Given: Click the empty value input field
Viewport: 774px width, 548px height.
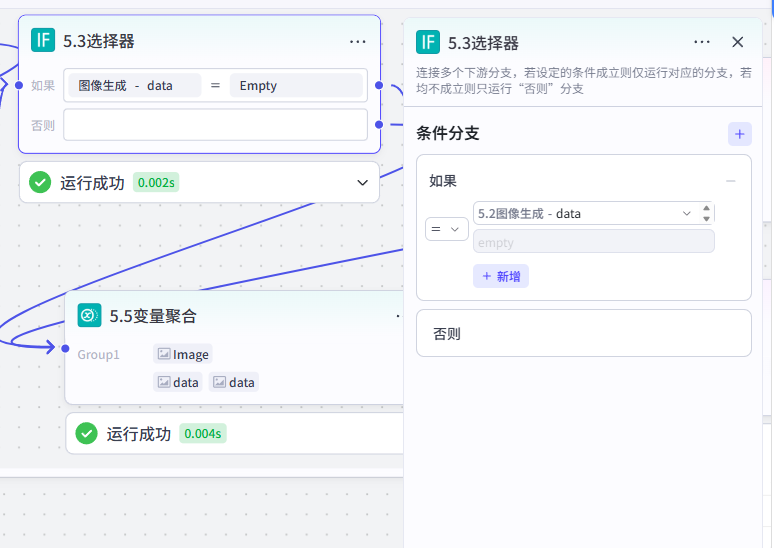Looking at the screenshot, I should (x=593, y=241).
